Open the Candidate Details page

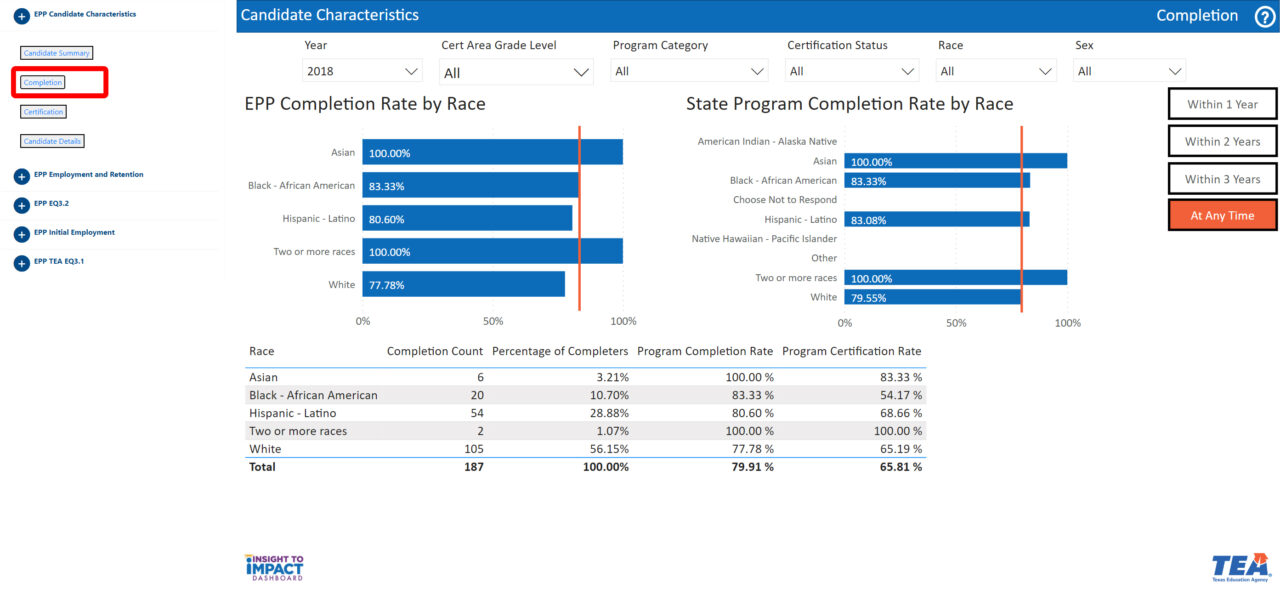(53, 141)
